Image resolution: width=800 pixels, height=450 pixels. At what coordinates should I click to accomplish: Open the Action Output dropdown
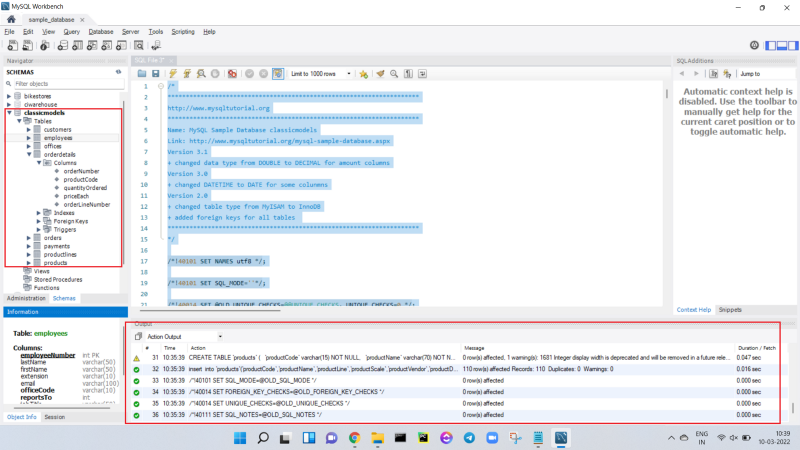184,337
